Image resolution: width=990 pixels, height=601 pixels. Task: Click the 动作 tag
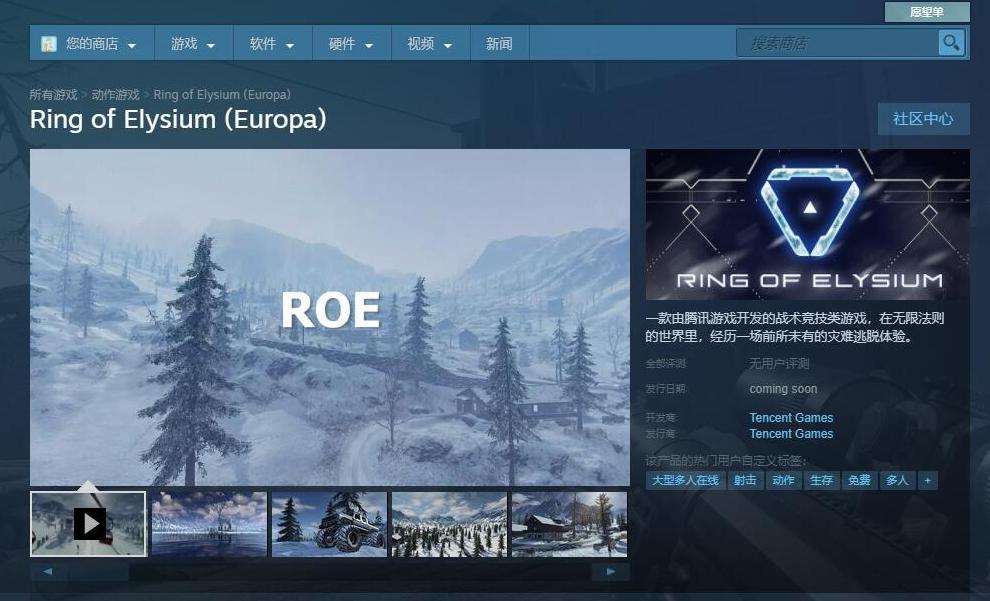click(x=784, y=480)
